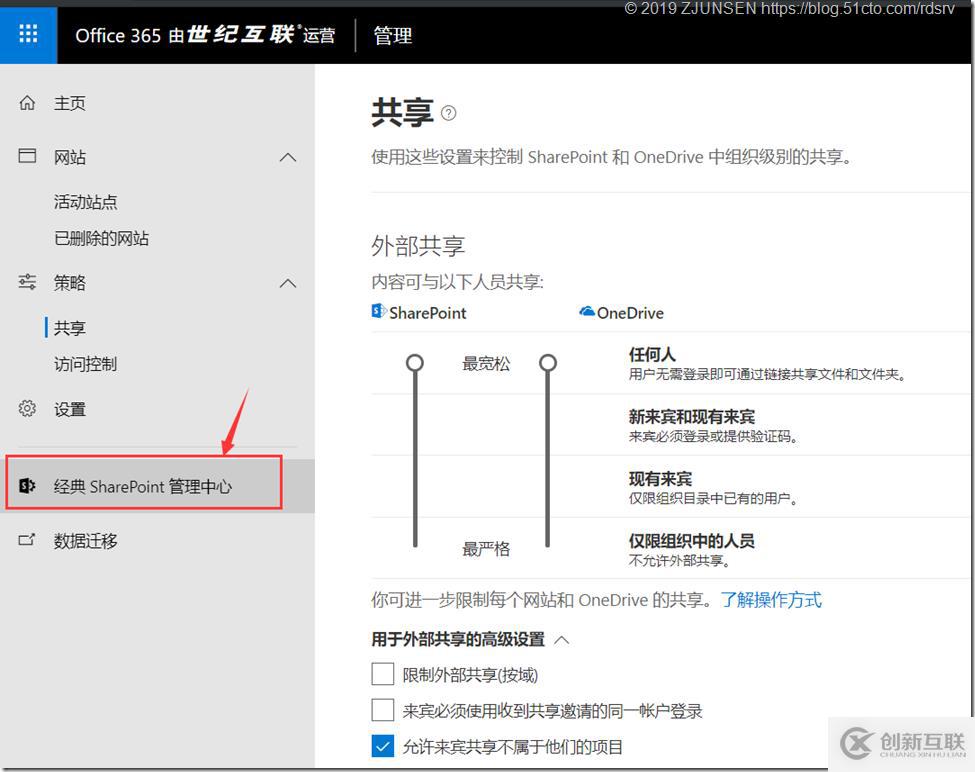Click Office 365 header title
This screenshot has height=772, width=975.
205,35
